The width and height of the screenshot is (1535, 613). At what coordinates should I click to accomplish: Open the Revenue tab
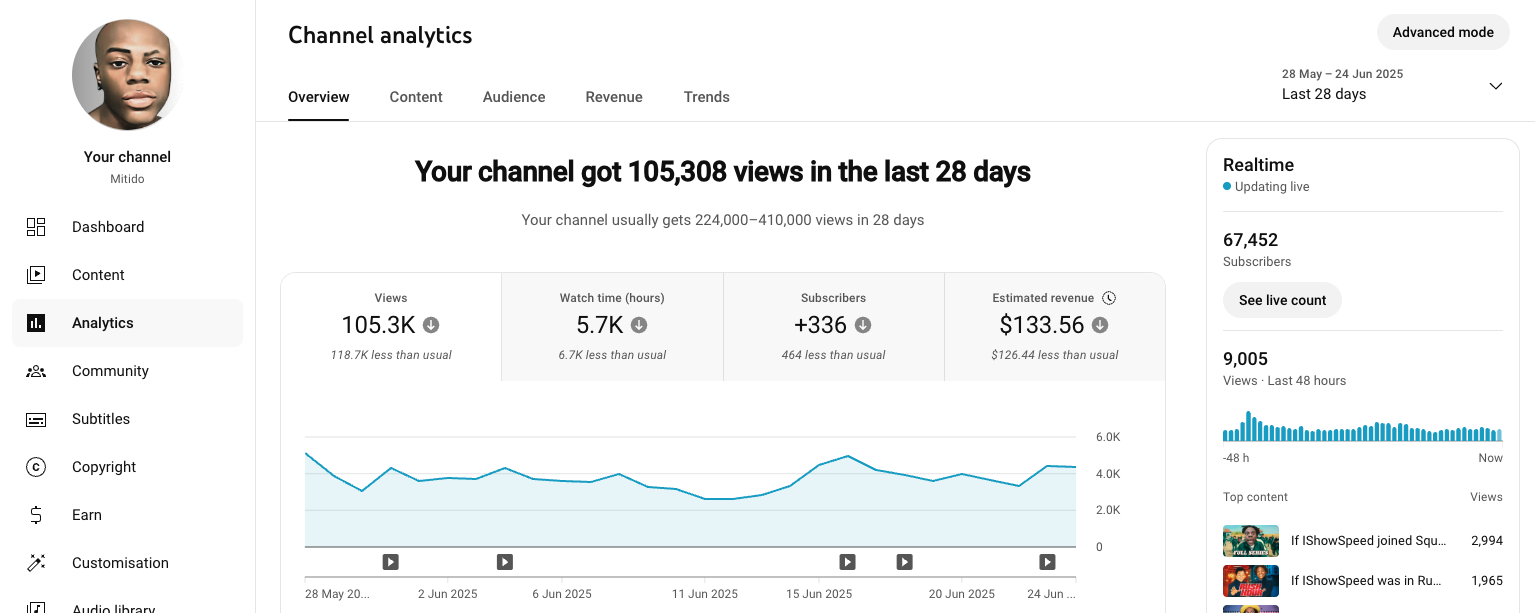(x=614, y=97)
